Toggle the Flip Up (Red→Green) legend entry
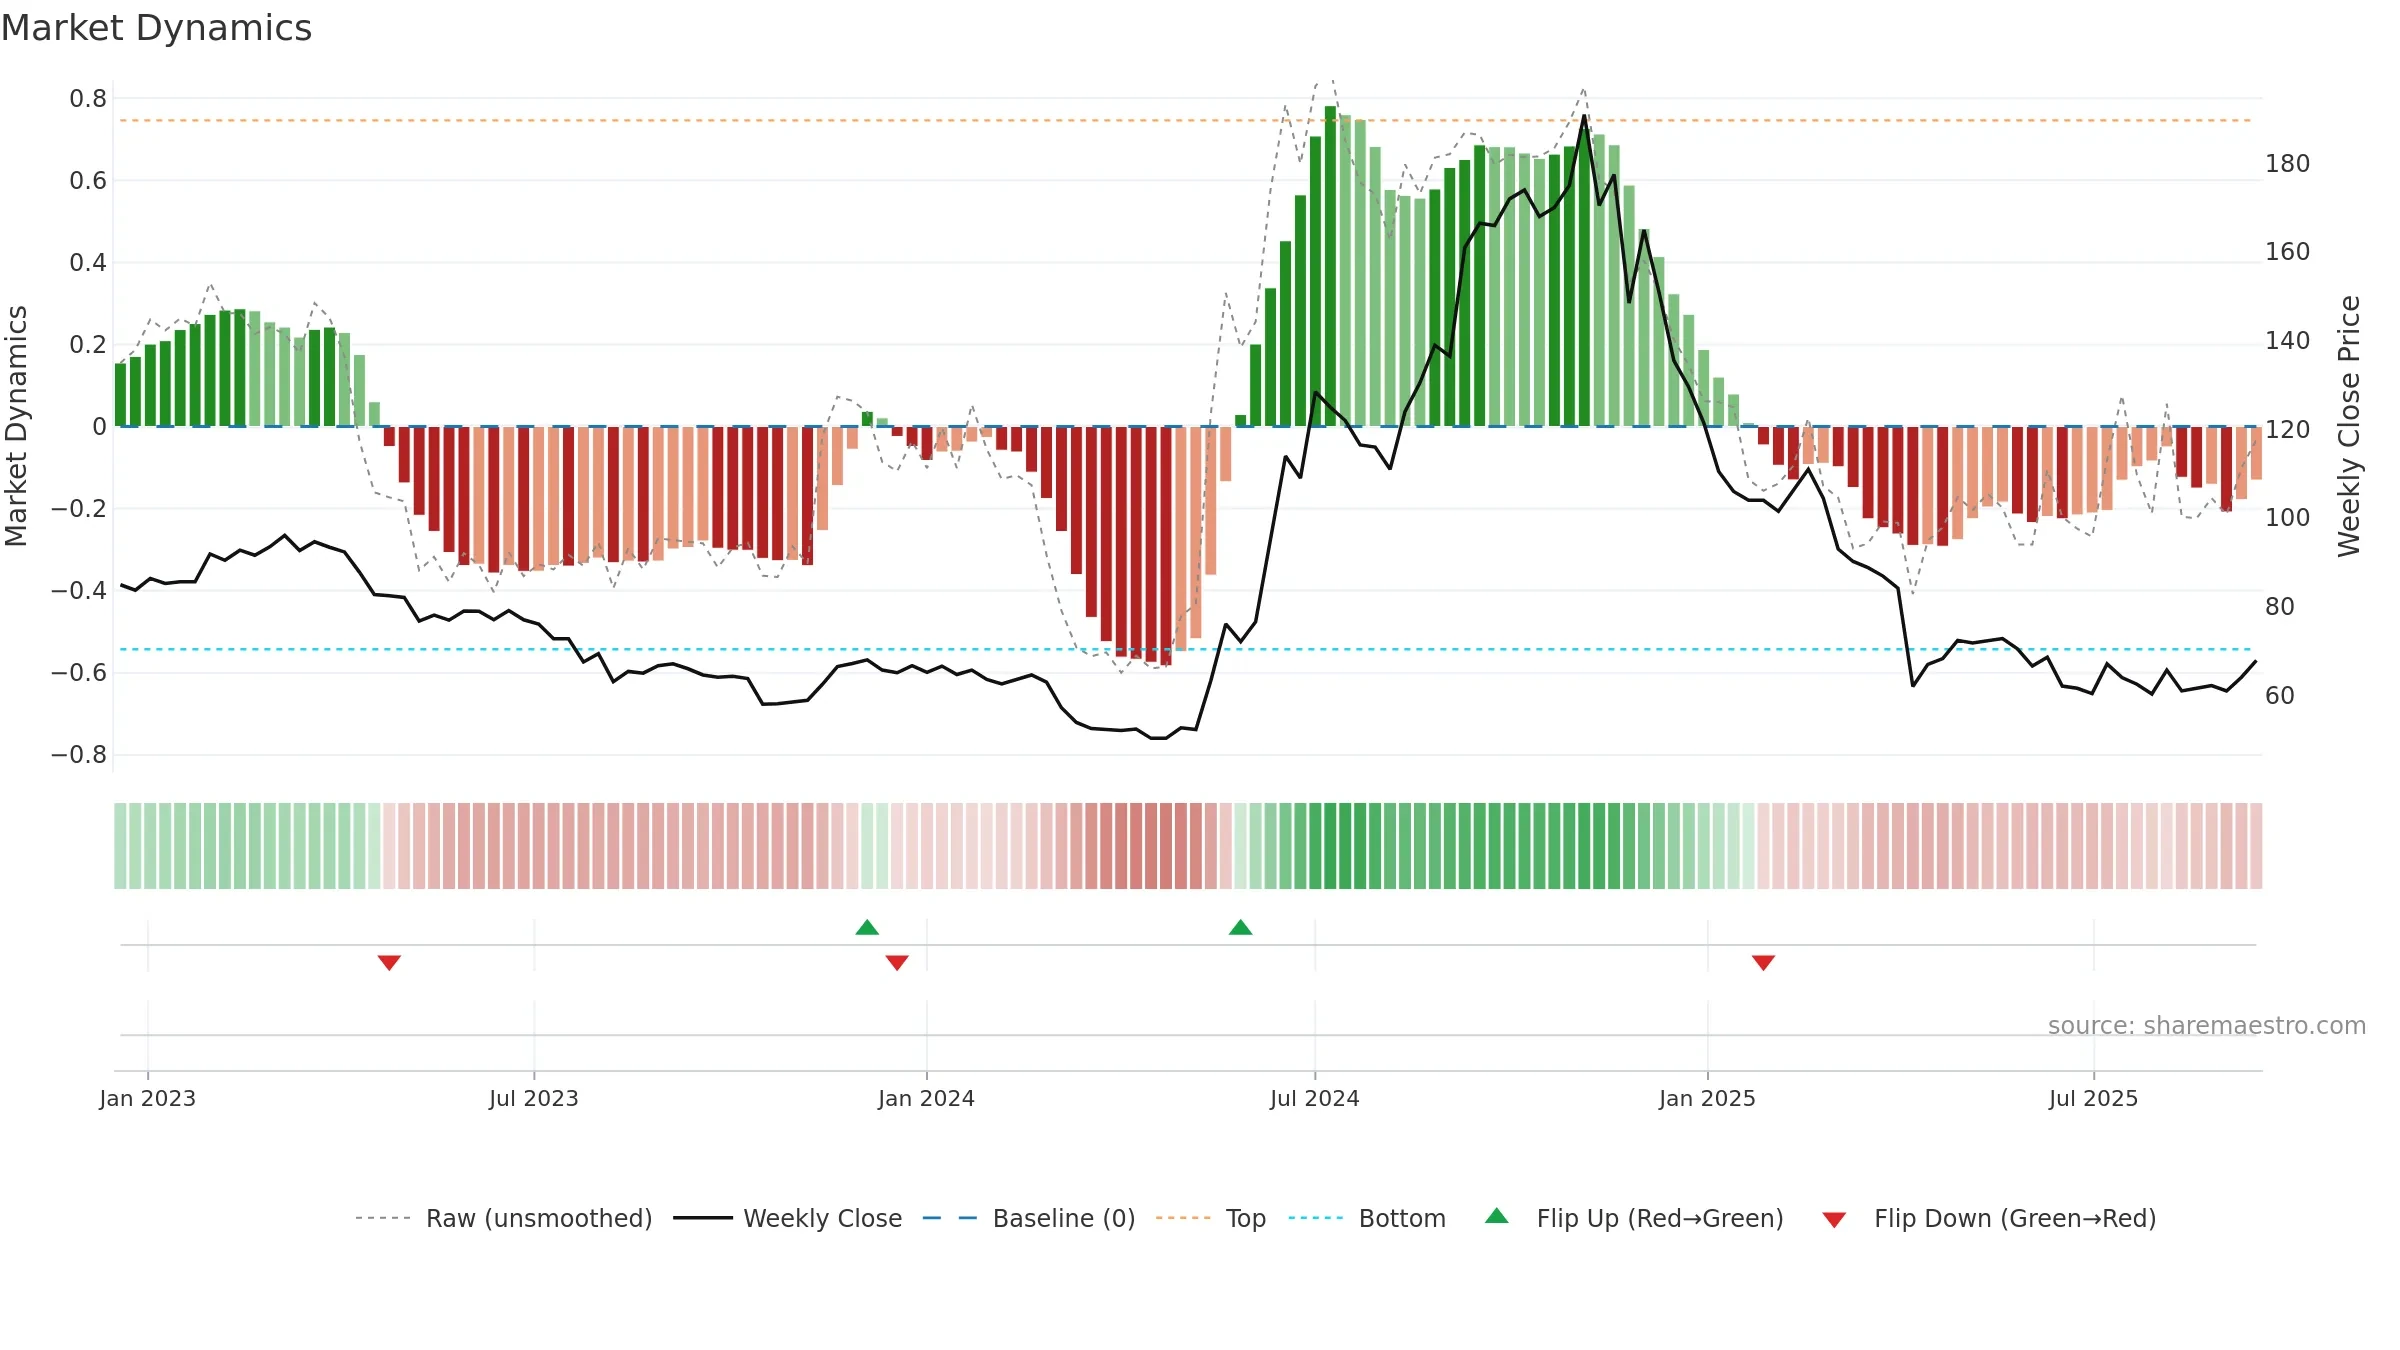 1634,1218
